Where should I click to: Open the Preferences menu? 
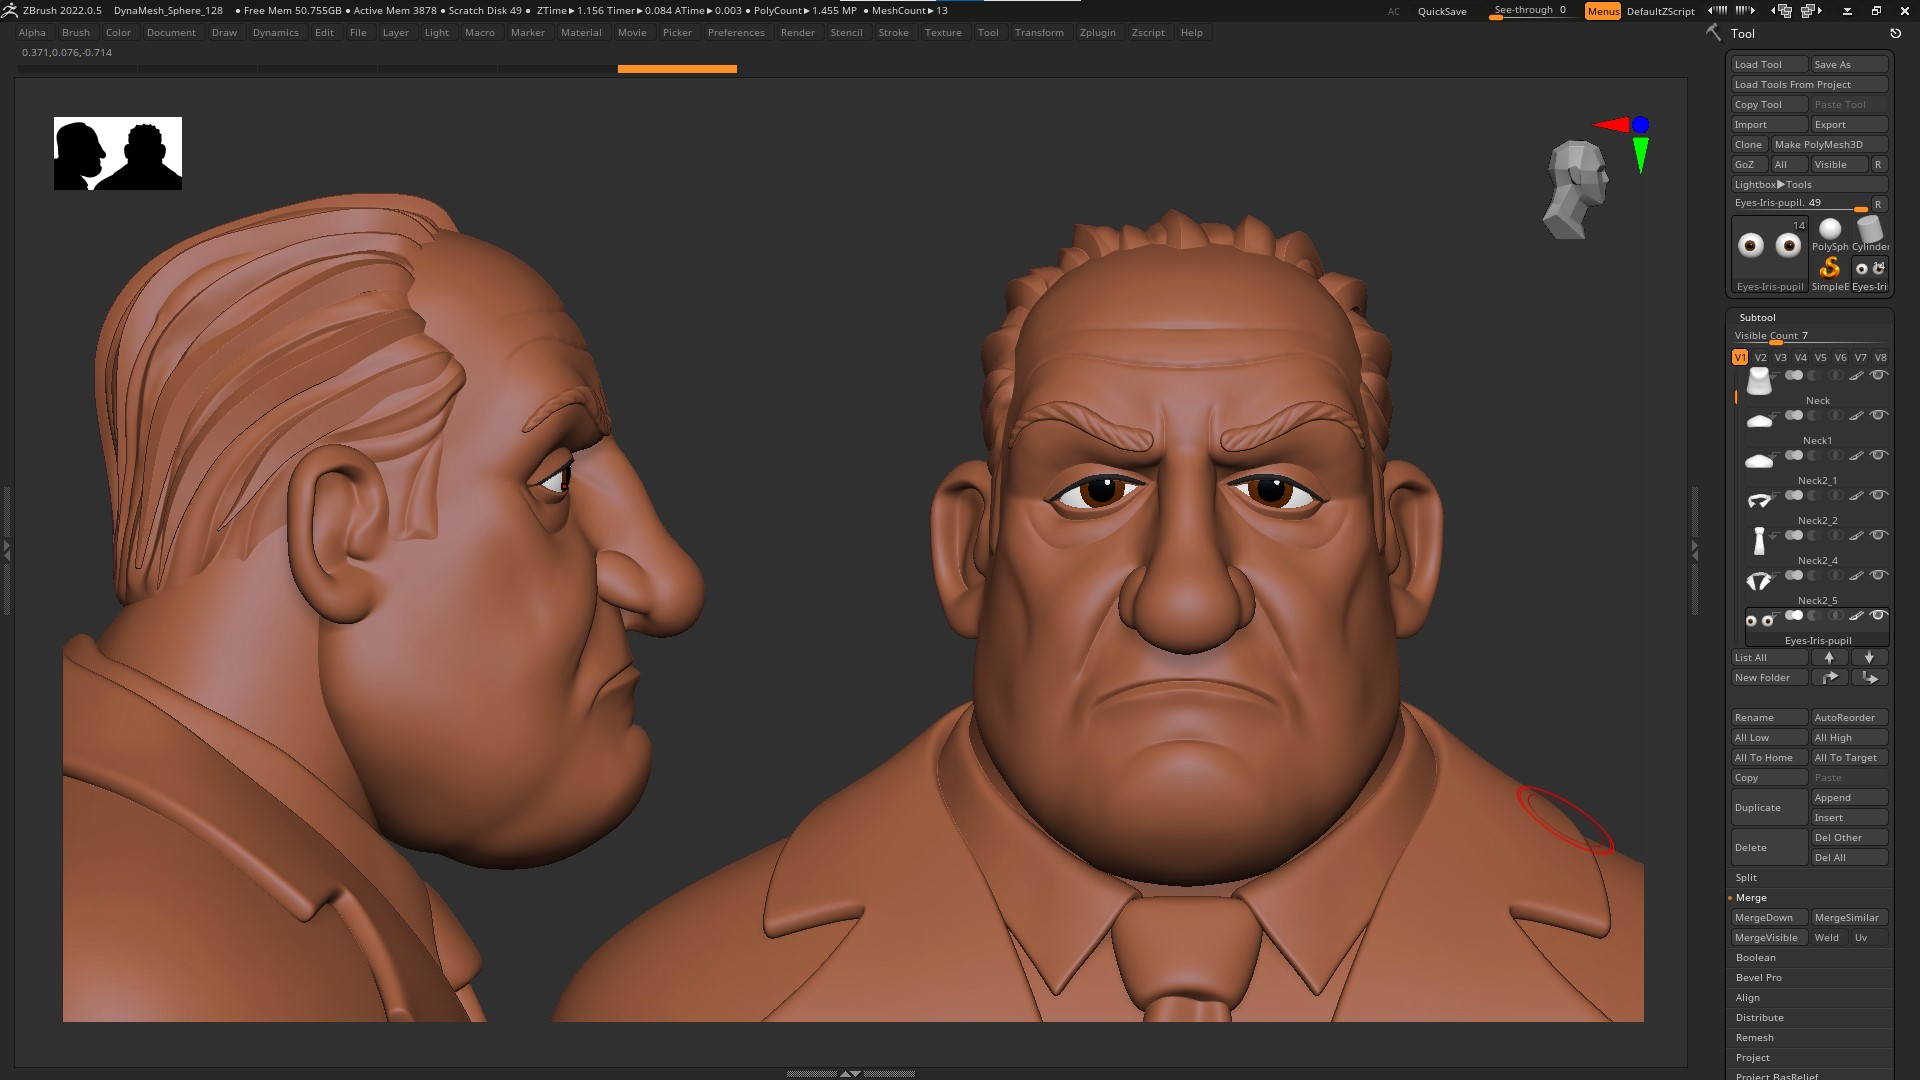(736, 33)
